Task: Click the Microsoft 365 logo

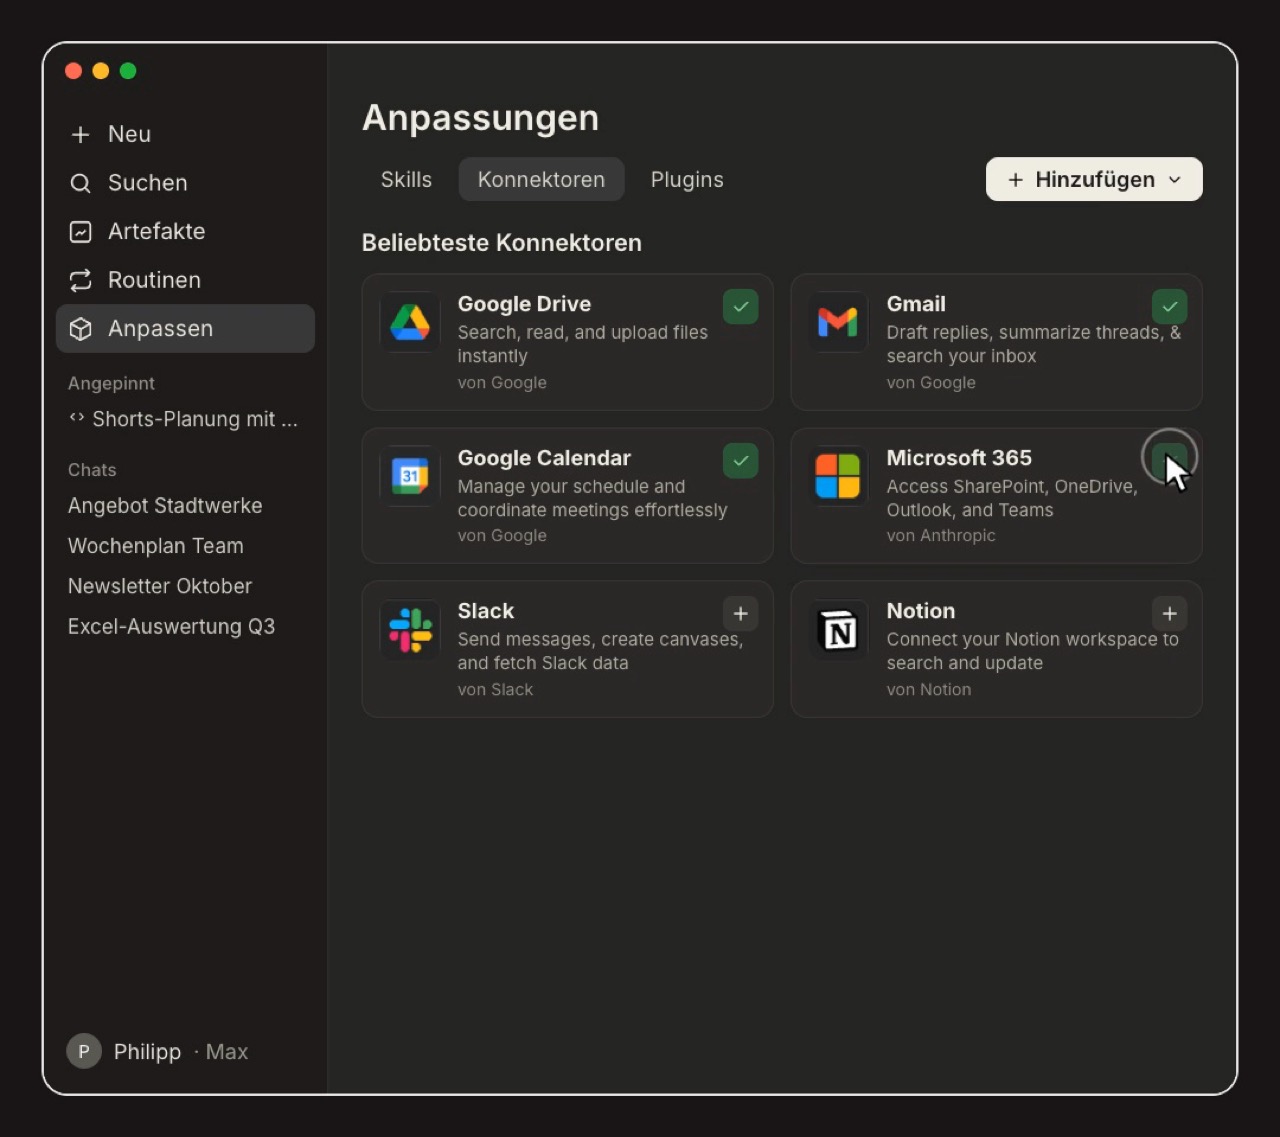Action: [x=838, y=476]
